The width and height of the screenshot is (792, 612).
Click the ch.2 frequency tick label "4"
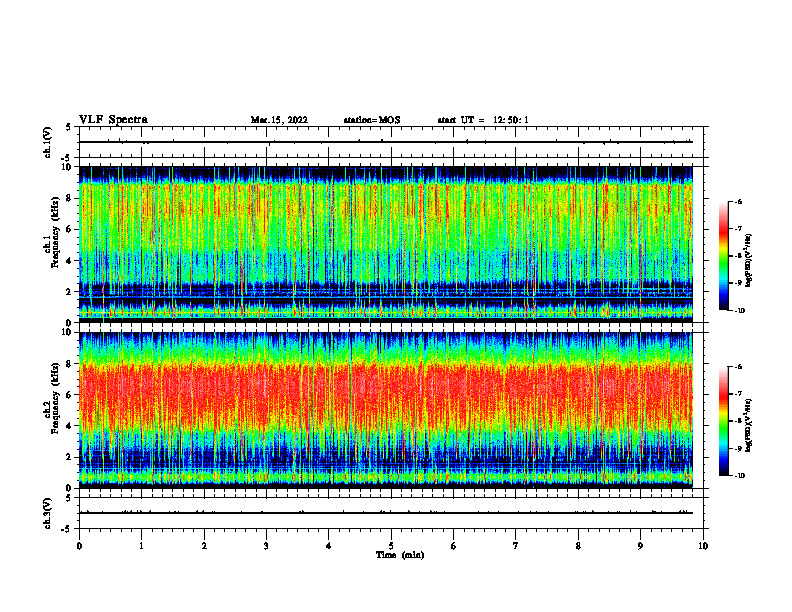(70, 426)
